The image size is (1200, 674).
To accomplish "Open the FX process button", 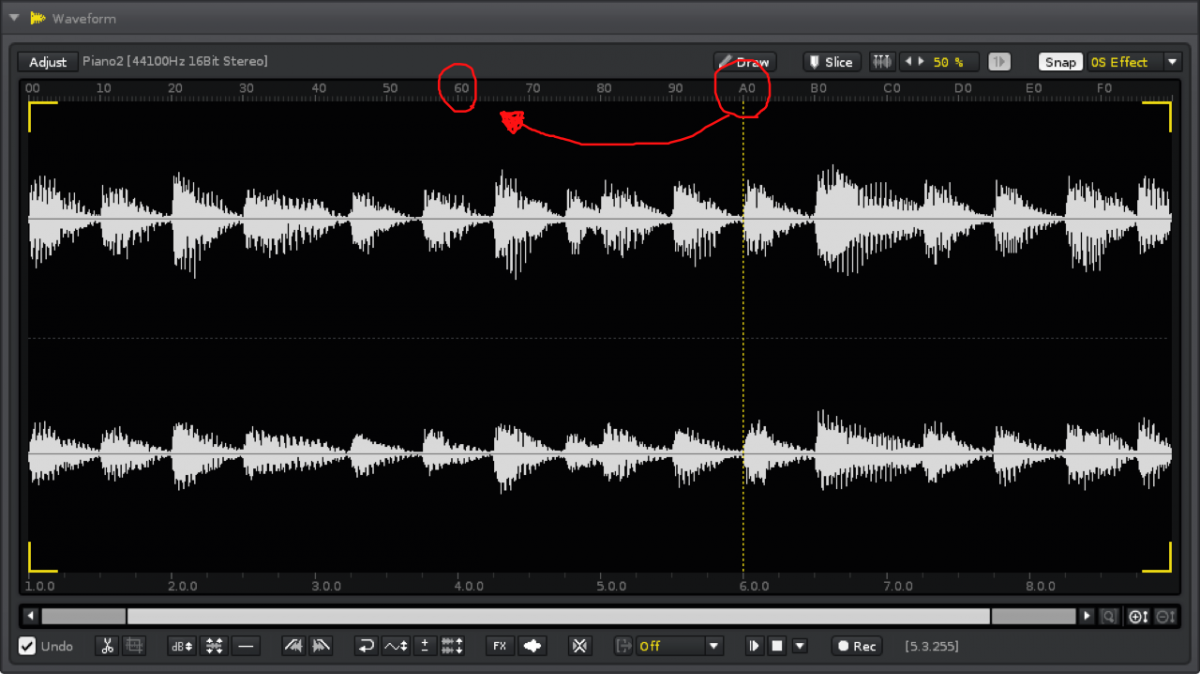I will click(x=499, y=646).
